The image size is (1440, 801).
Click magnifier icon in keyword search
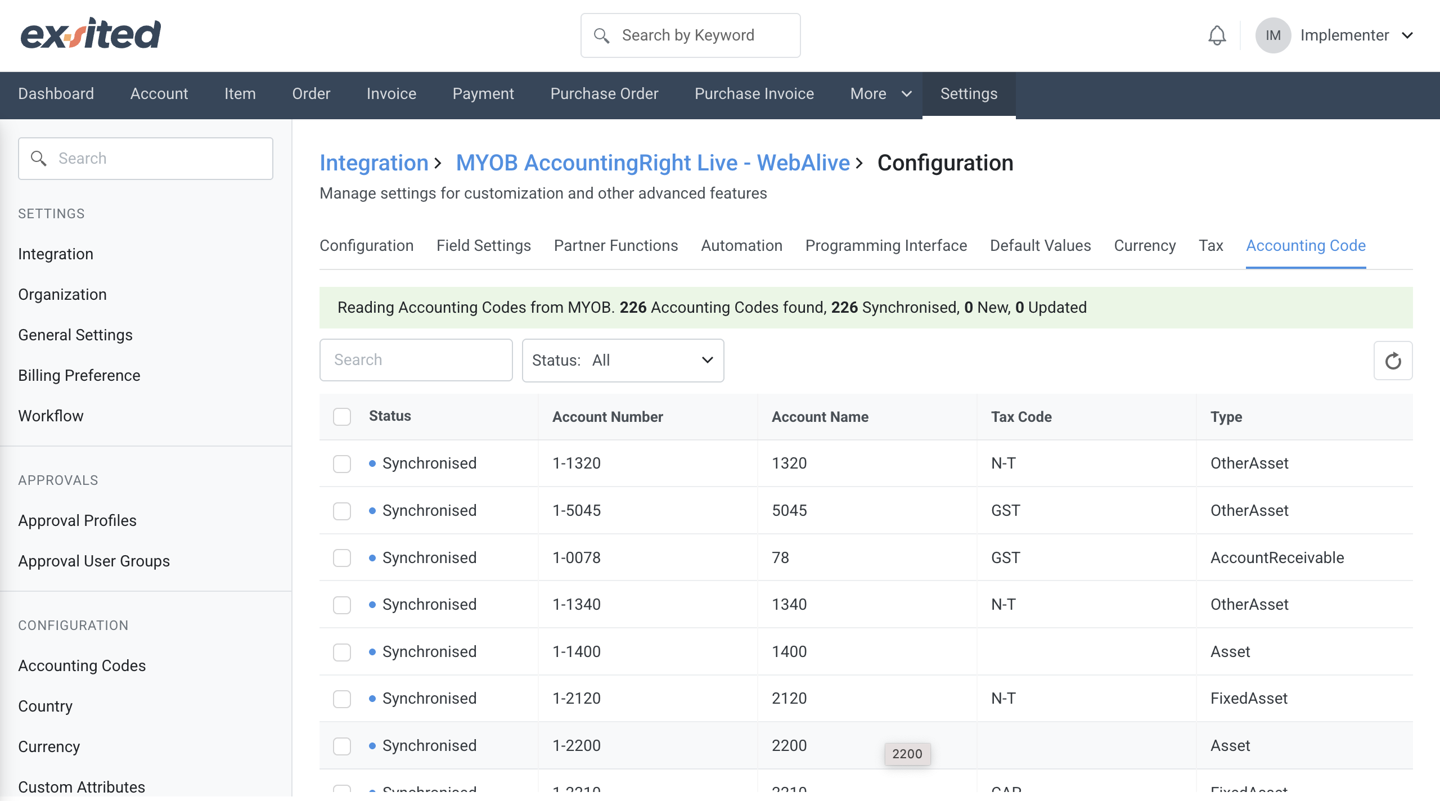[x=601, y=36]
